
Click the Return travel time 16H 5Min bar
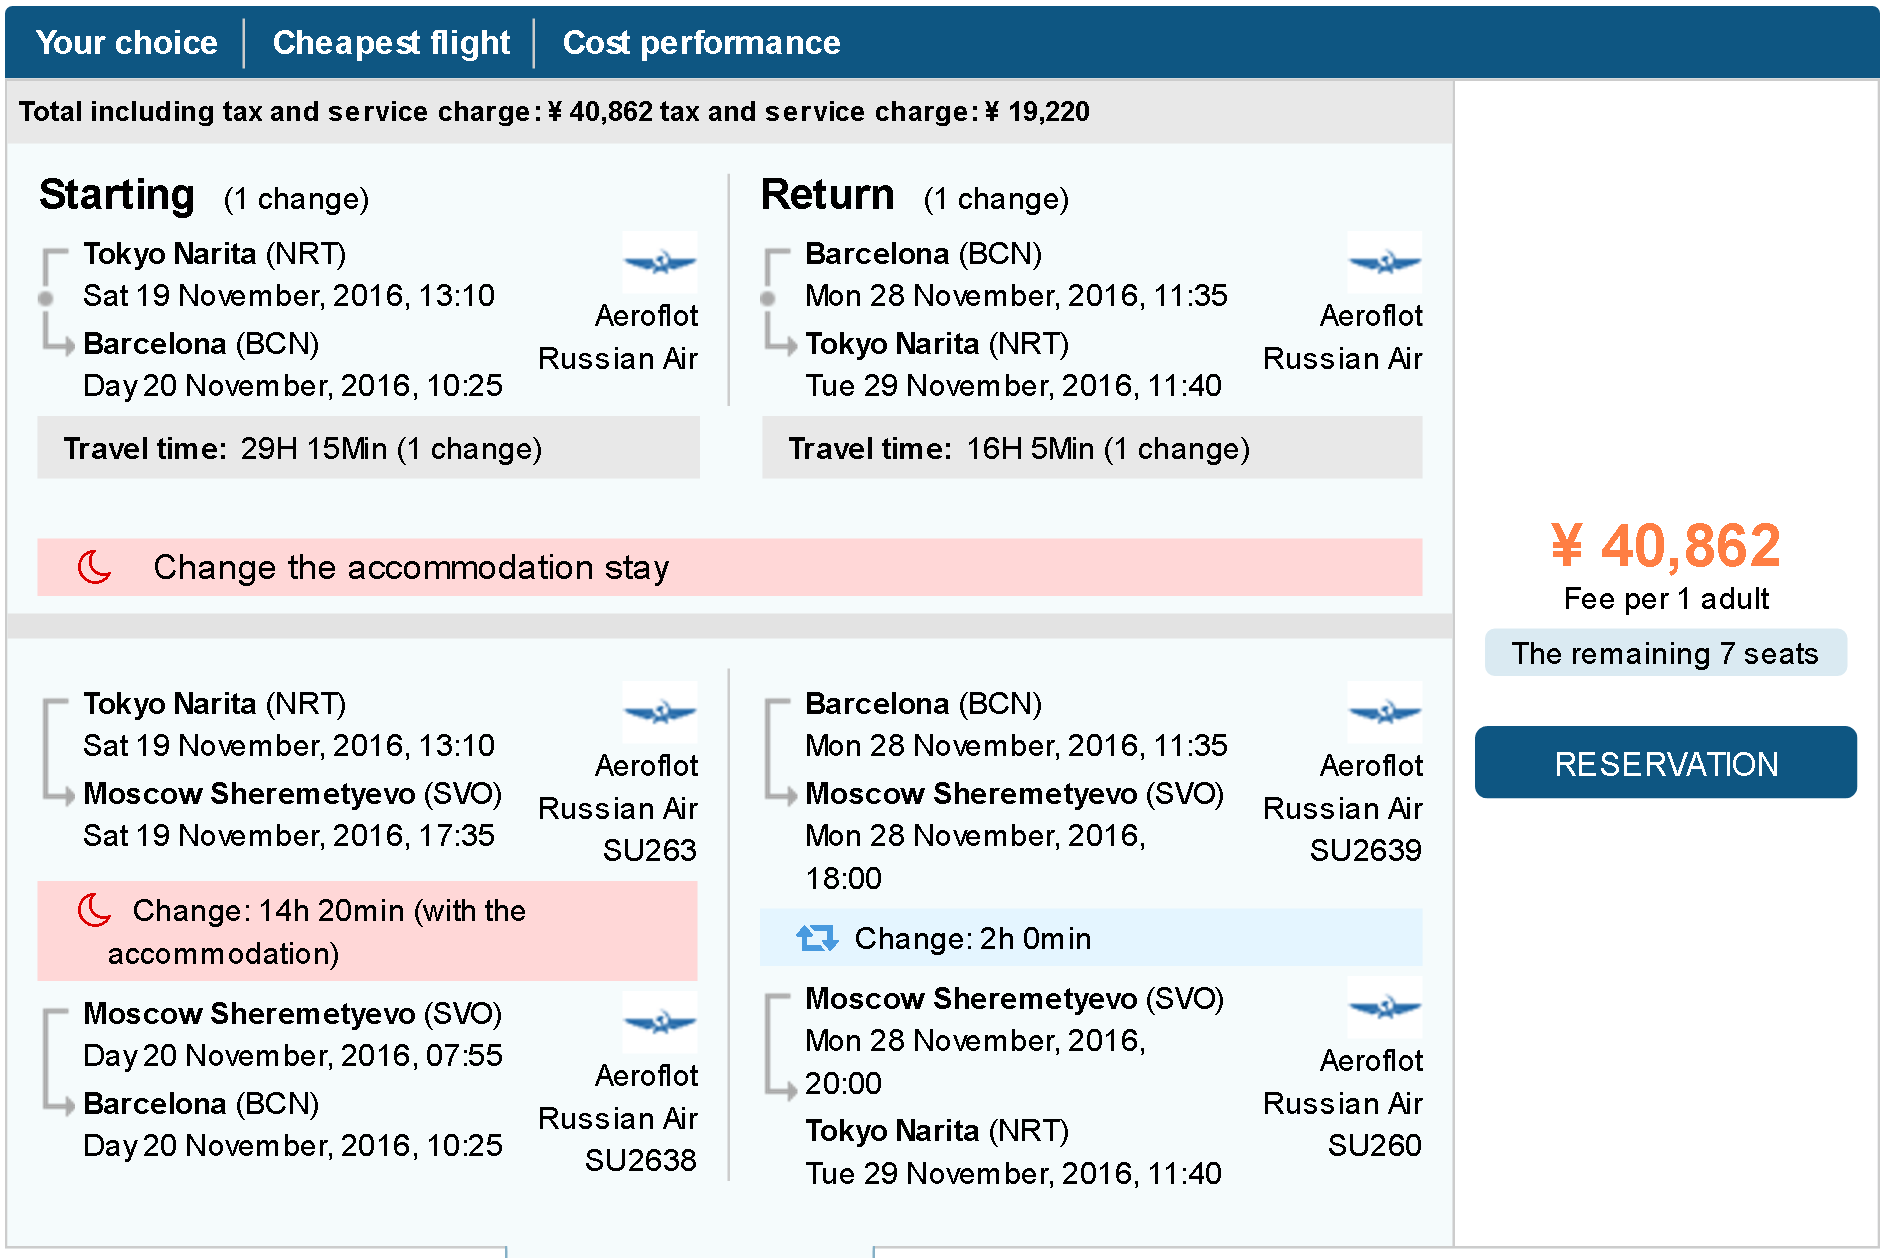point(1092,448)
